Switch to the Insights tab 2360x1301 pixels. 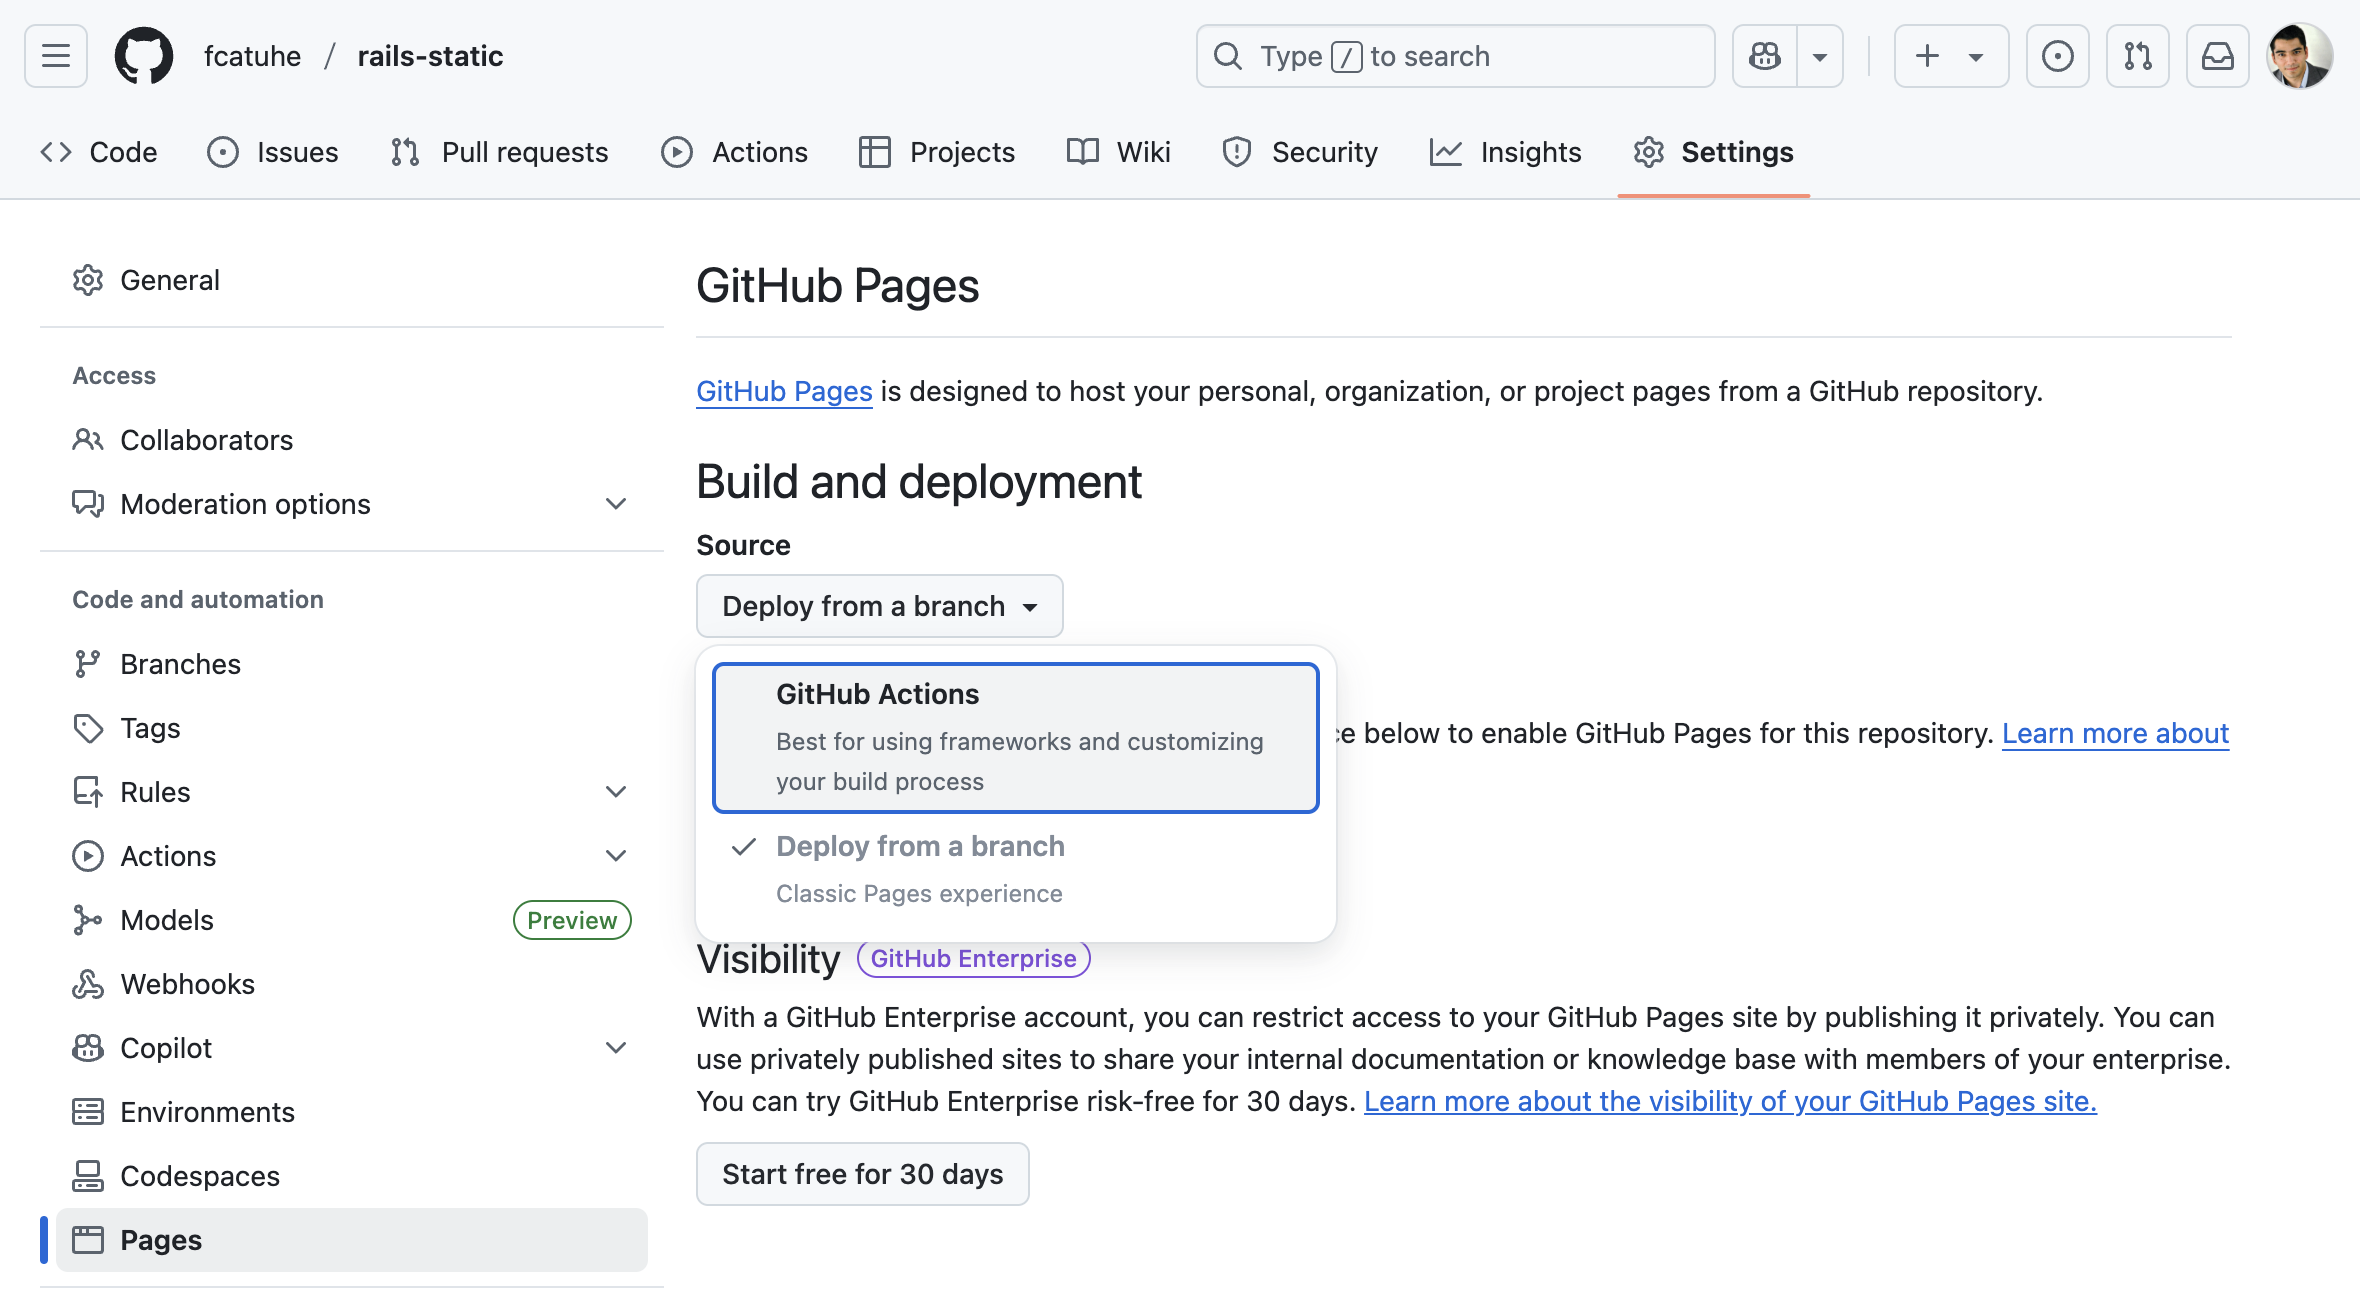1505,152
